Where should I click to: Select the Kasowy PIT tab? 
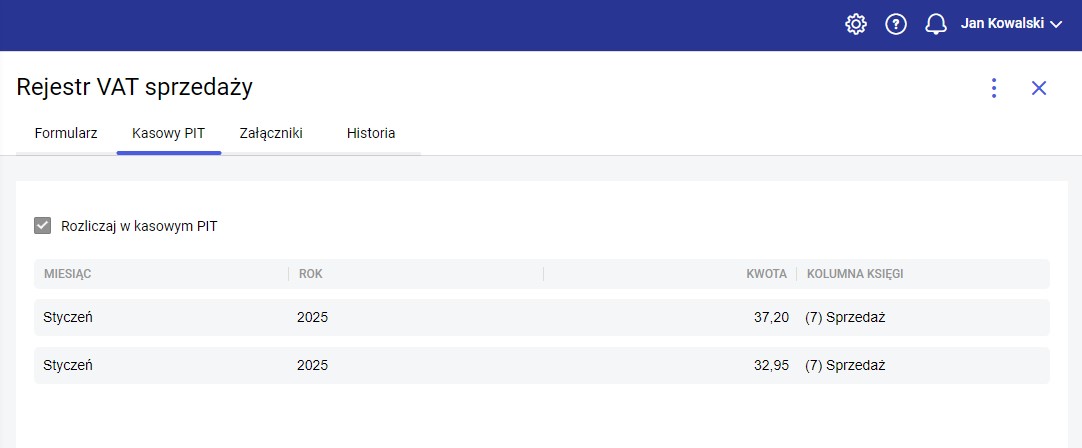pos(168,133)
